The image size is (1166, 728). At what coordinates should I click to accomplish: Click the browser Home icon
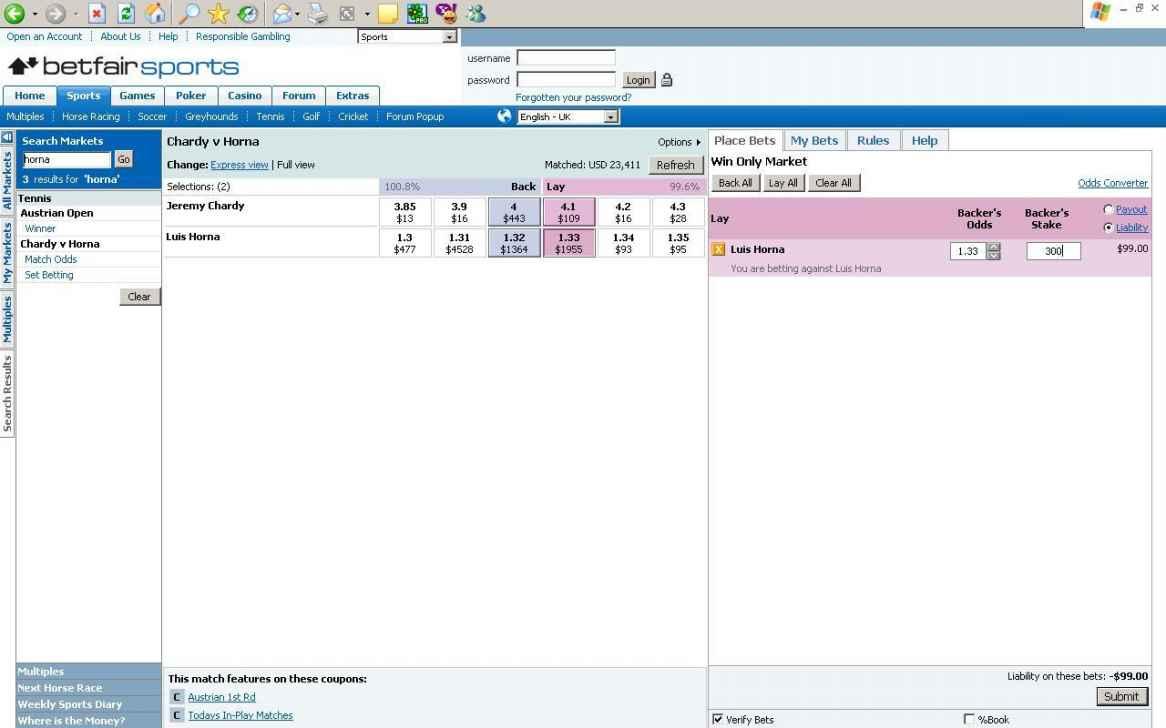(x=156, y=13)
